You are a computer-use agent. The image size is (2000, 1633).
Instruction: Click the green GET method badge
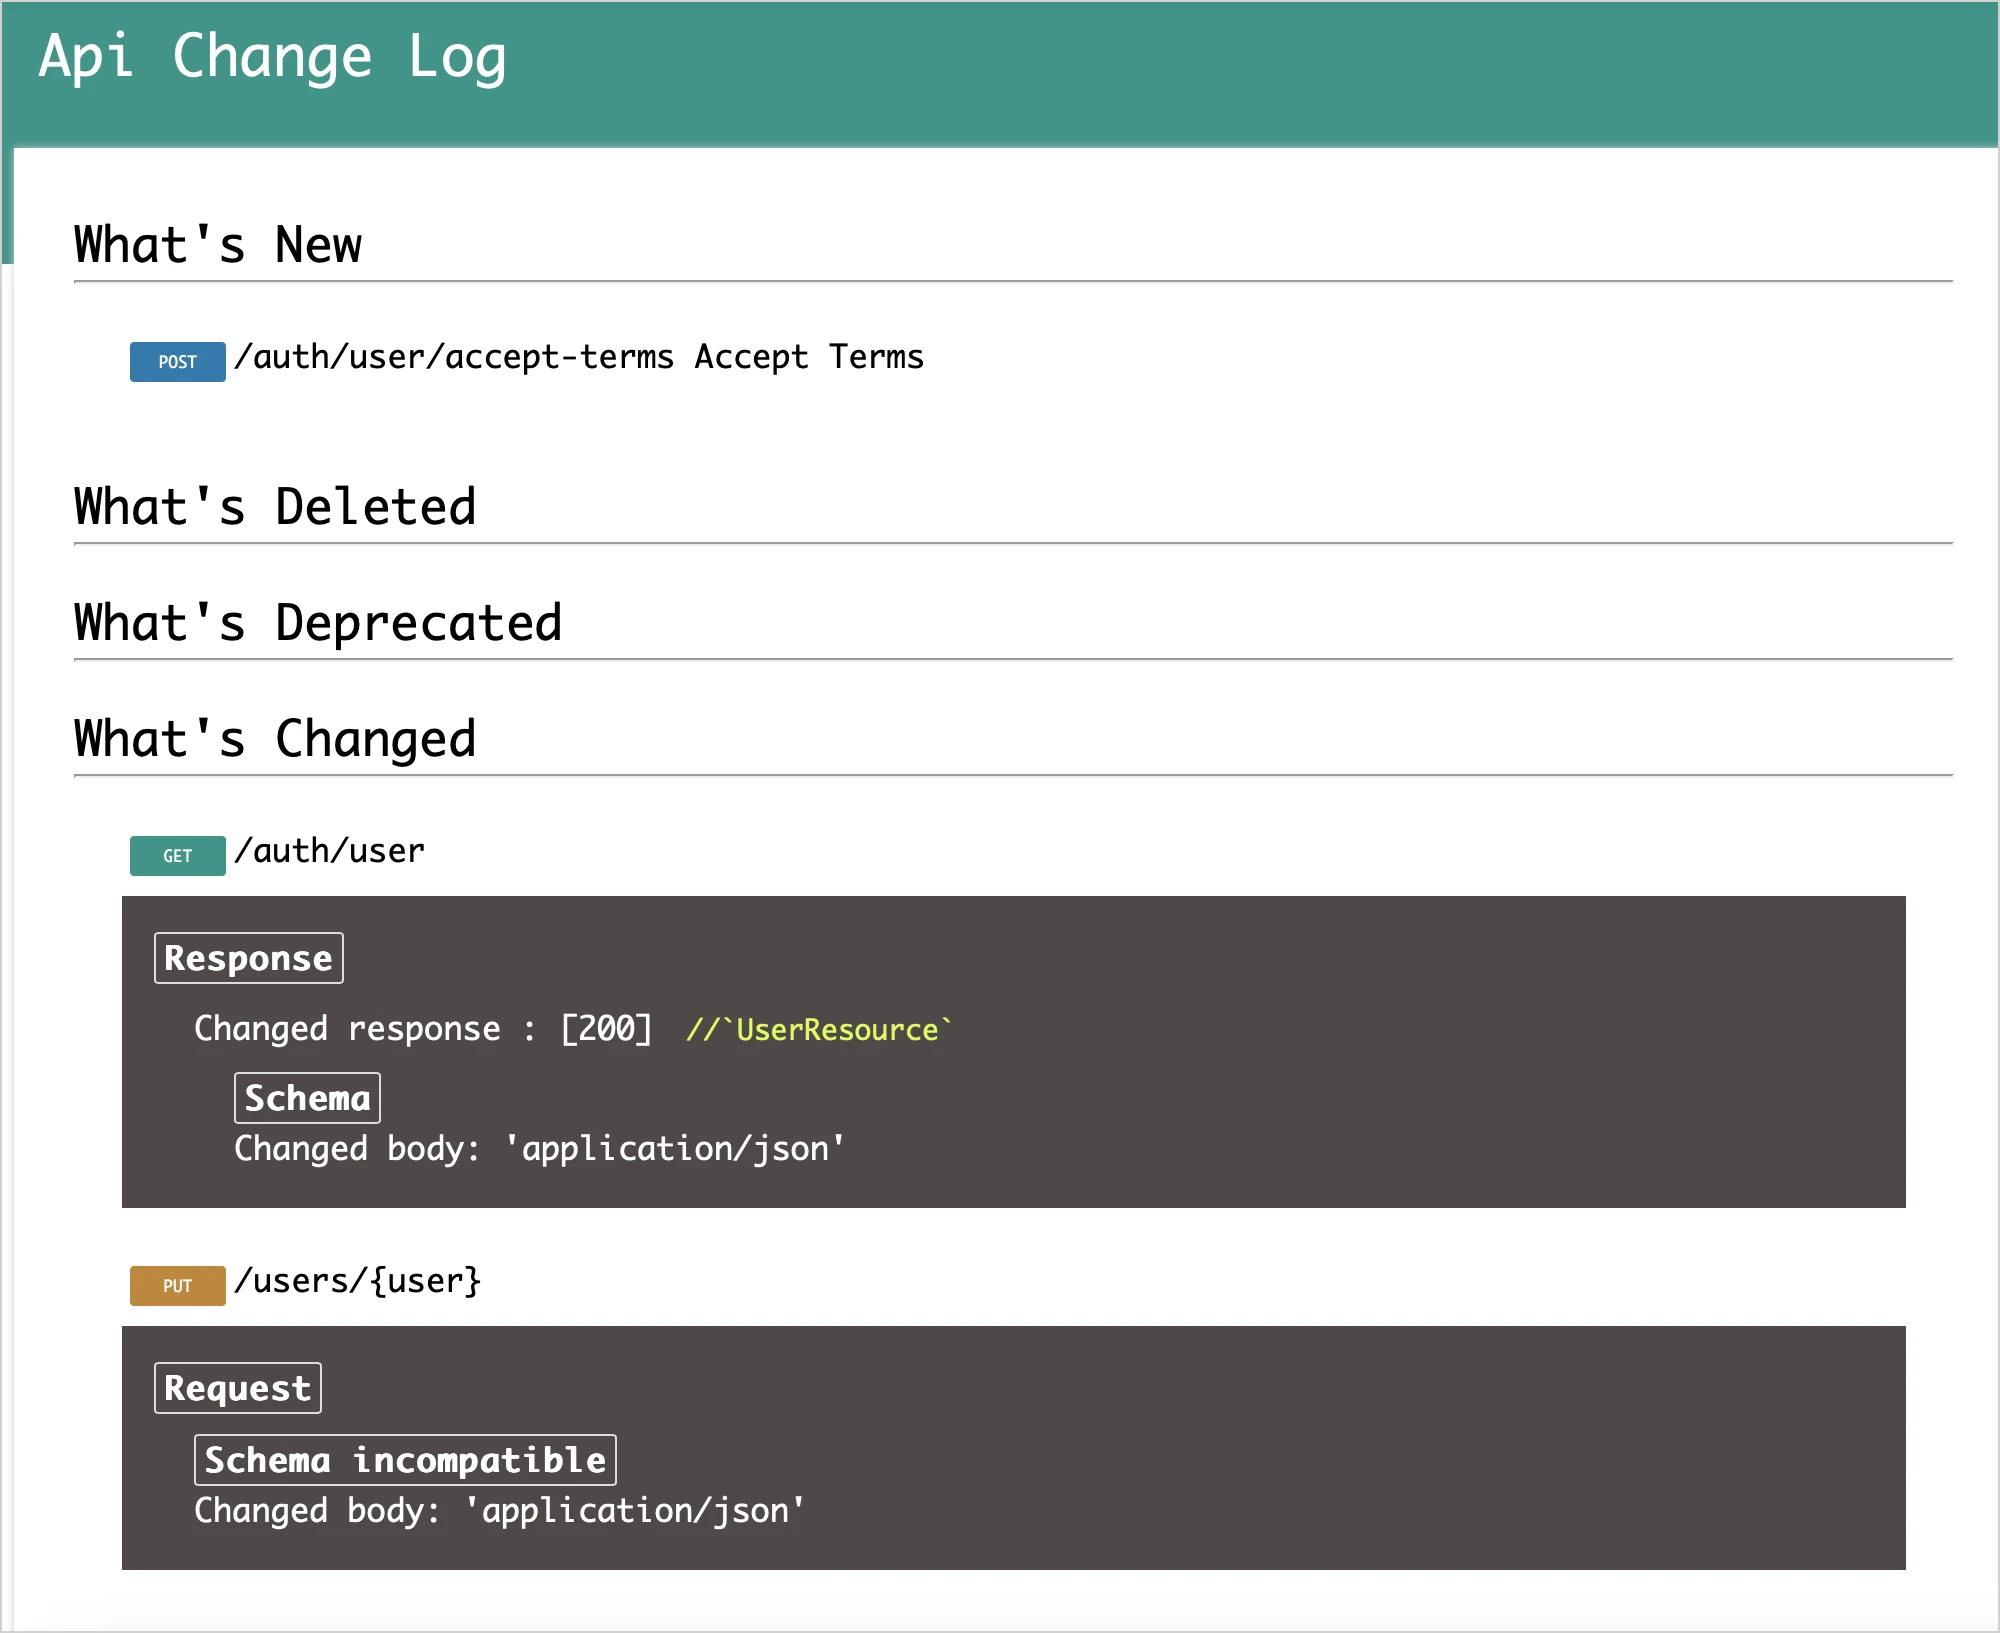coord(177,855)
